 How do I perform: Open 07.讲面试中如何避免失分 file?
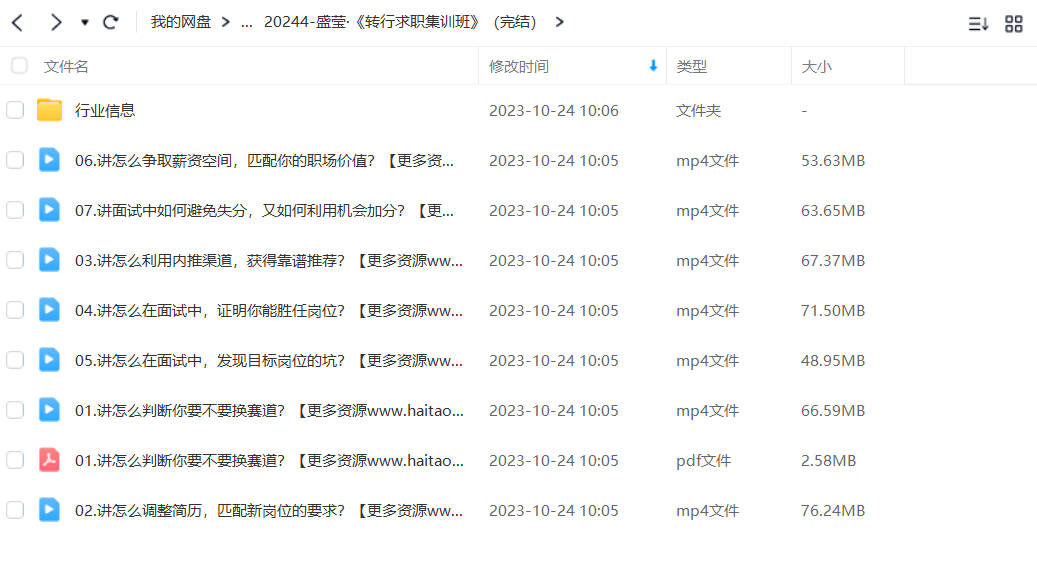[x=264, y=210]
